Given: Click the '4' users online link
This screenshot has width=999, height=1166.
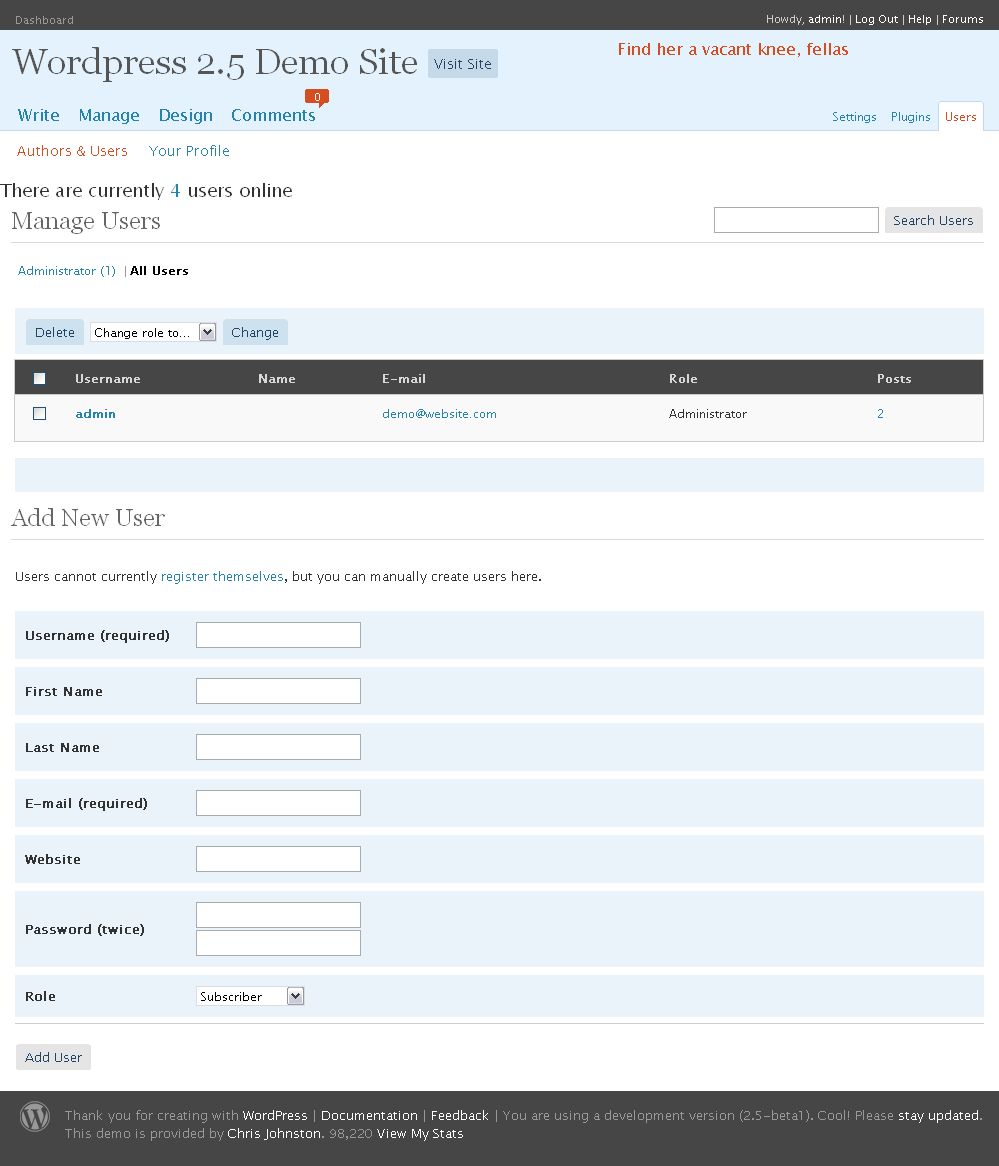Looking at the screenshot, I should coord(176,190).
